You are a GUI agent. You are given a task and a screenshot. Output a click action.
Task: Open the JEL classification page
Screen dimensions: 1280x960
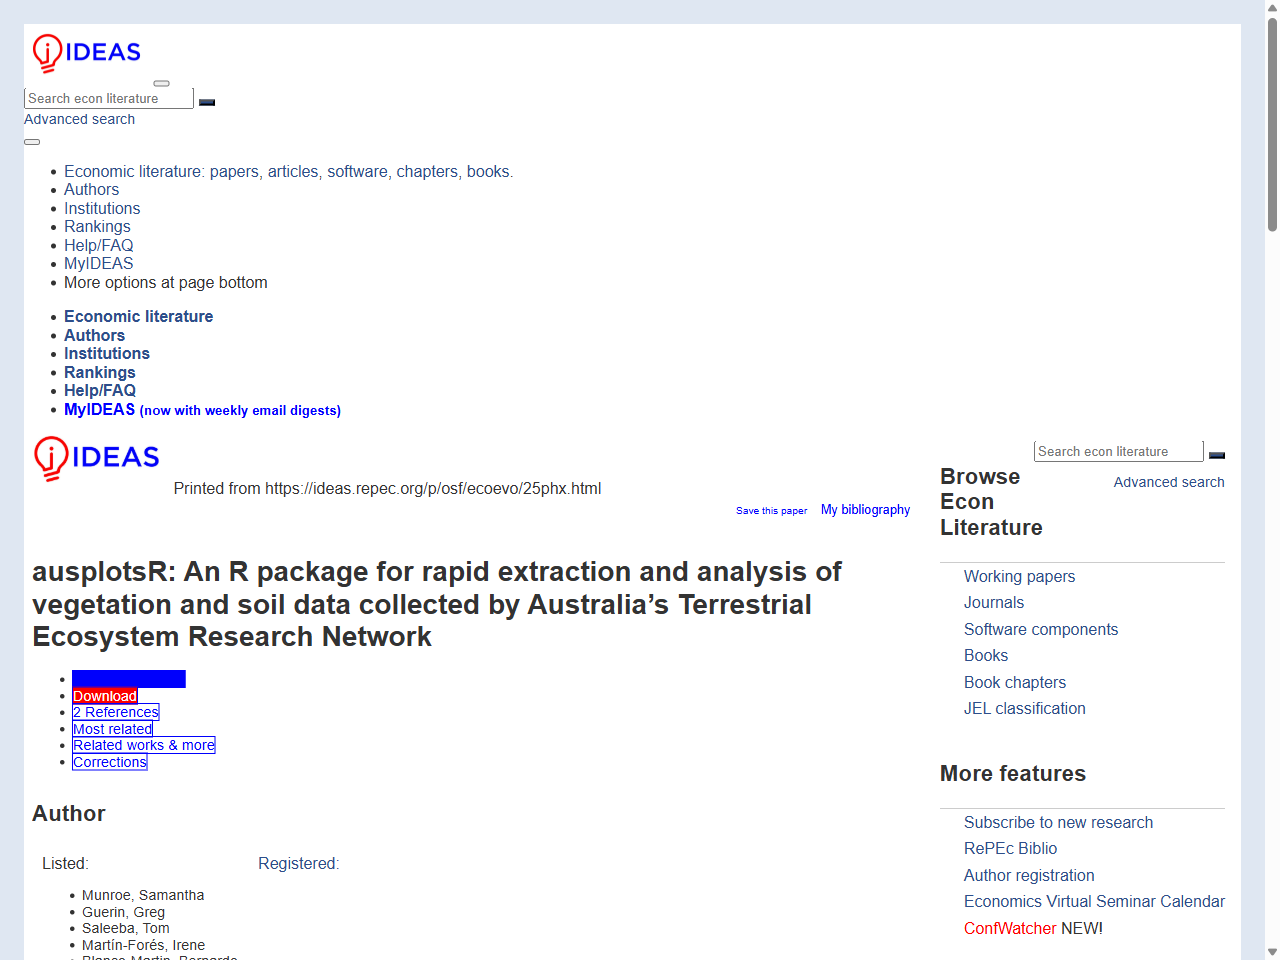(1024, 708)
